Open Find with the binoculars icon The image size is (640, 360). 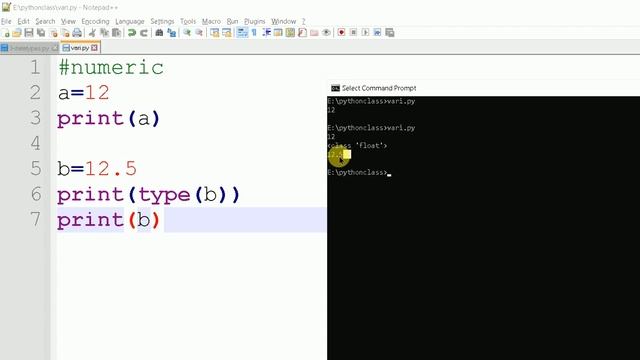[x=159, y=33]
